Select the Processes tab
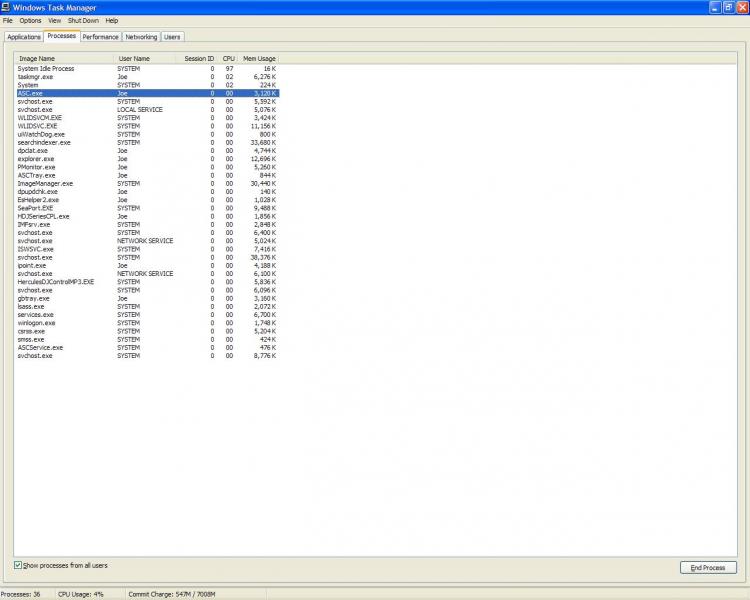This screenshot has height=600, width=750. coord(62,36)
